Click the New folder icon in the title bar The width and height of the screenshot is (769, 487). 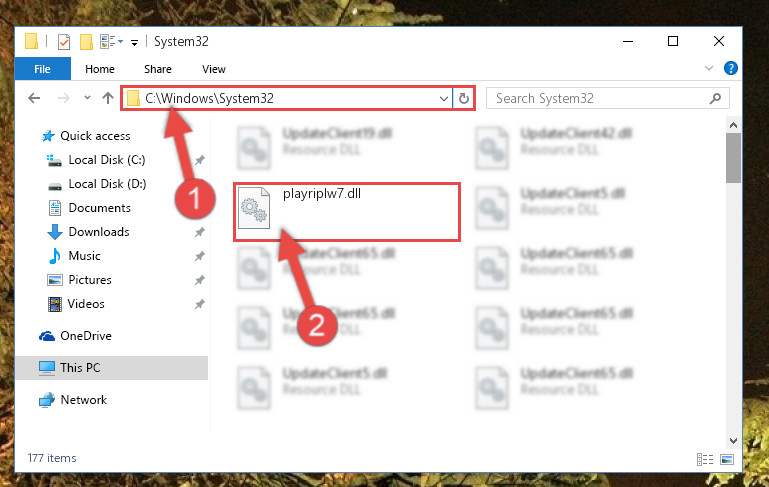[x=86, y=42]
